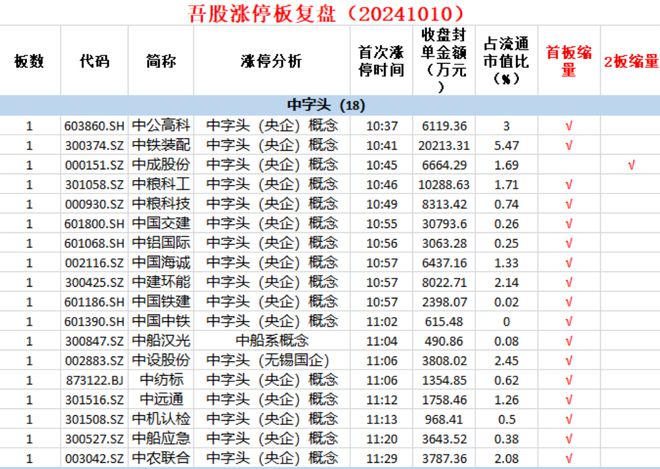
Task: Click code 300527.SZ
Action: (x=94, y=439)
